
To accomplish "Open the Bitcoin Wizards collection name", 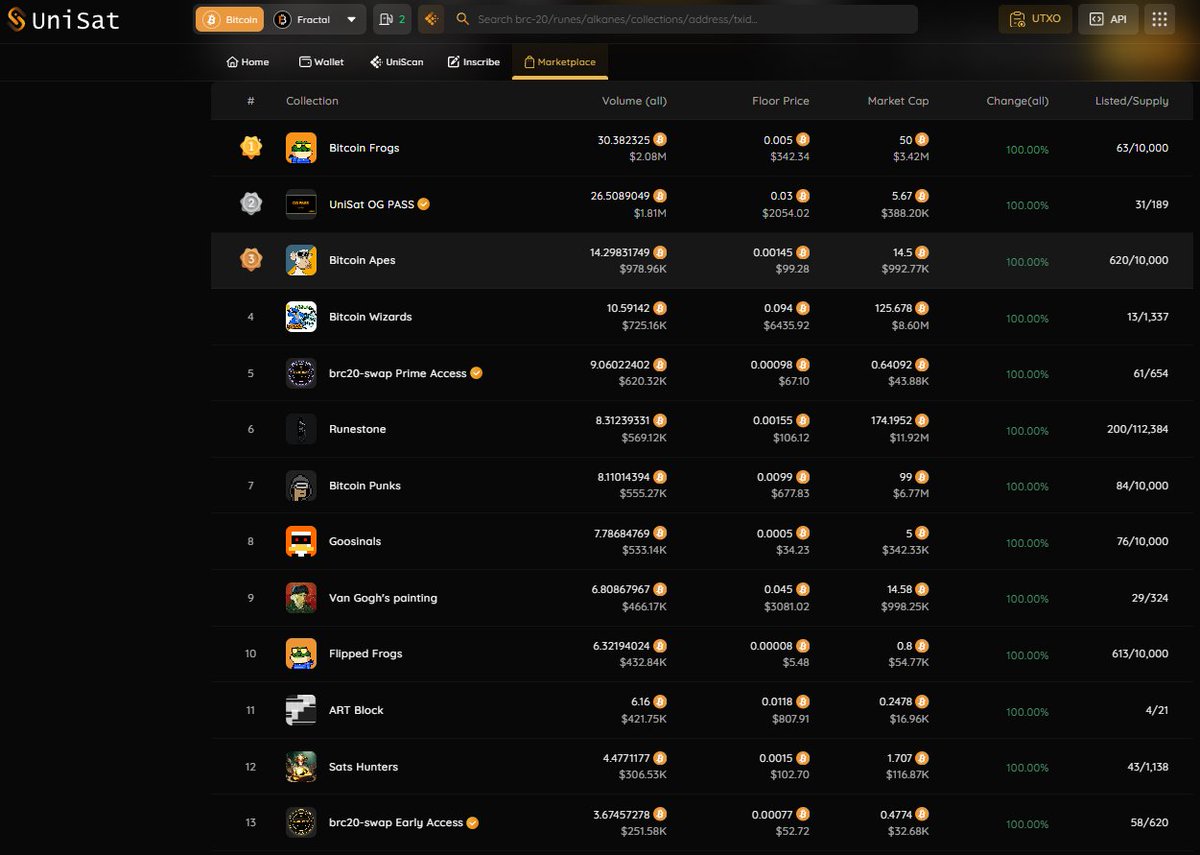I will (x=370, y=317).
